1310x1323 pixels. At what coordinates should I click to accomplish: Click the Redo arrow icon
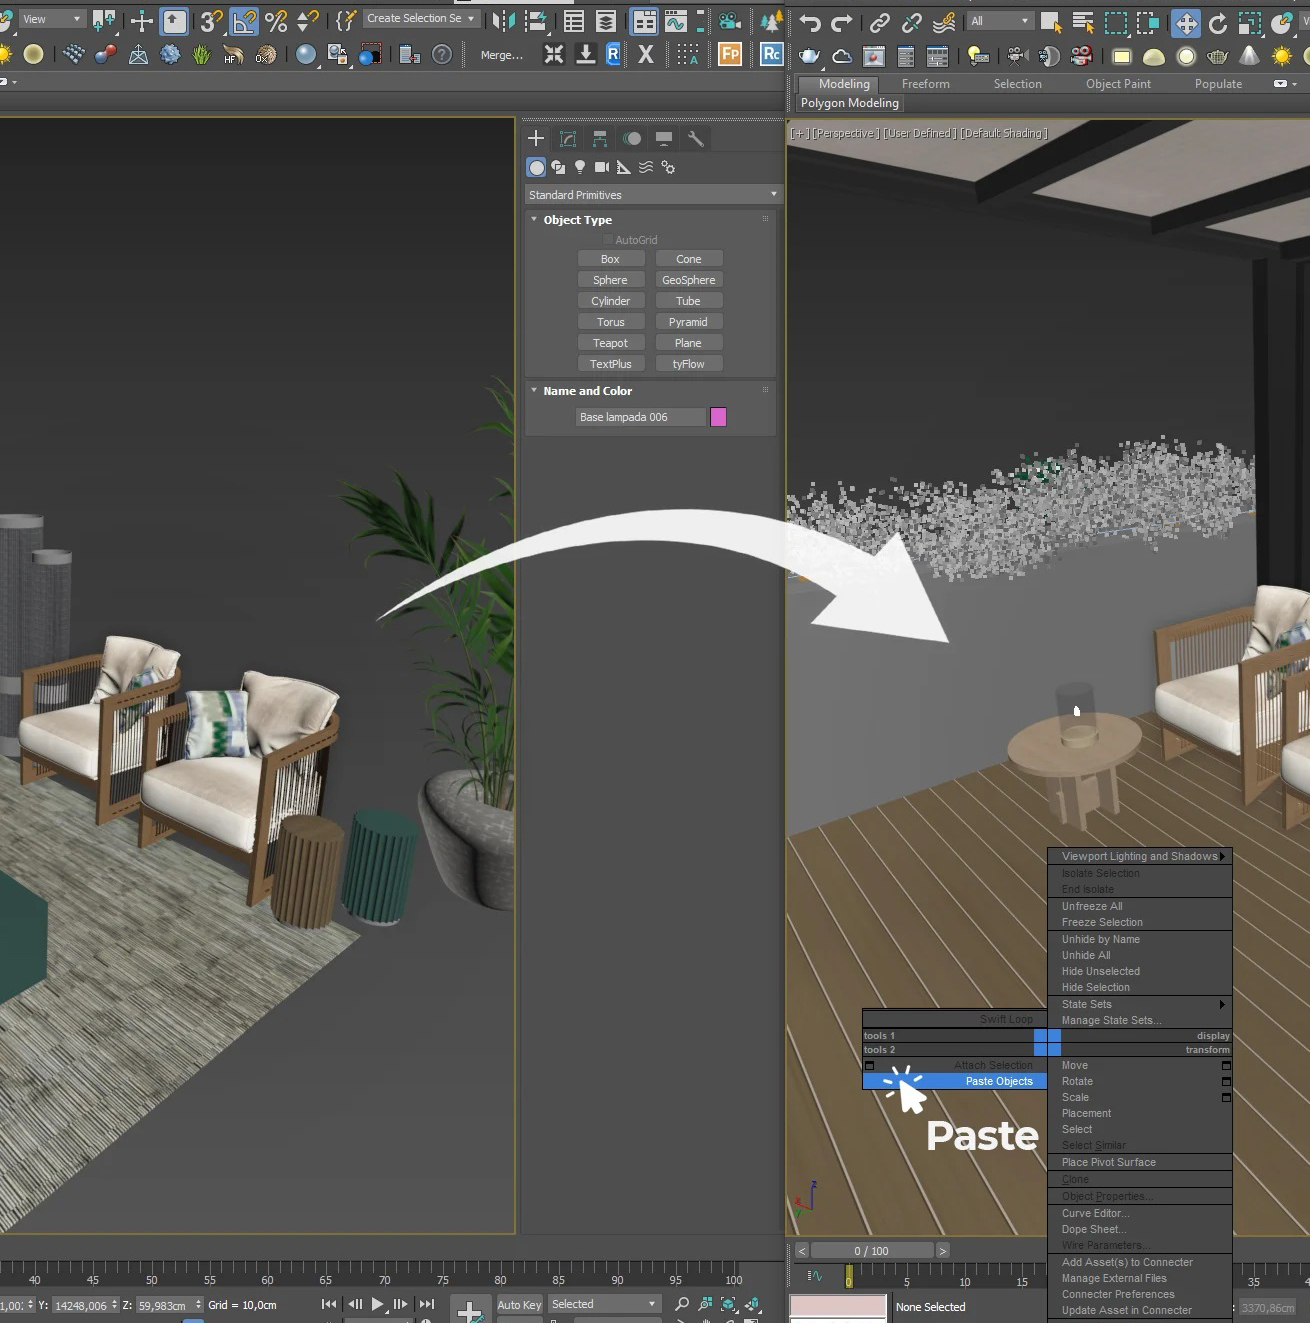[x=842, y=22]
